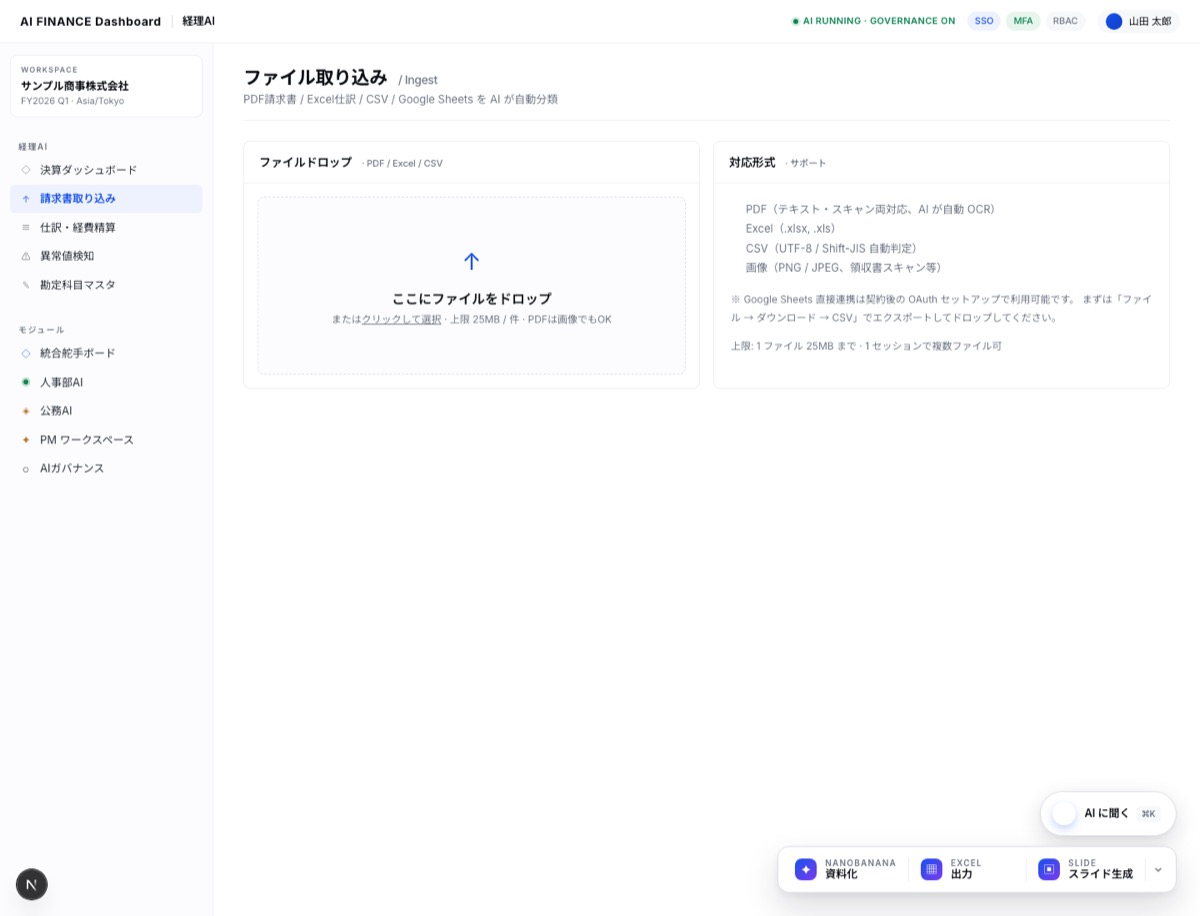
Task: Expand the bottom action bar chevron
Action: pyautogui.click(x=1158, y=870)
